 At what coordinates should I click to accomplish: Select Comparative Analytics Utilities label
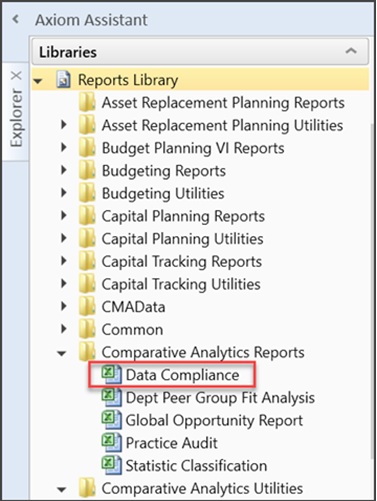(202, 488)
